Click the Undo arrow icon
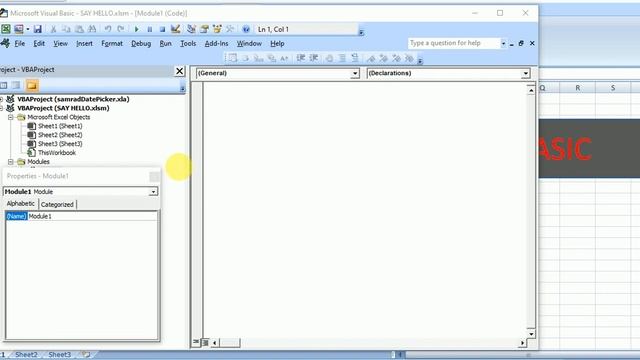 (108, 29)
